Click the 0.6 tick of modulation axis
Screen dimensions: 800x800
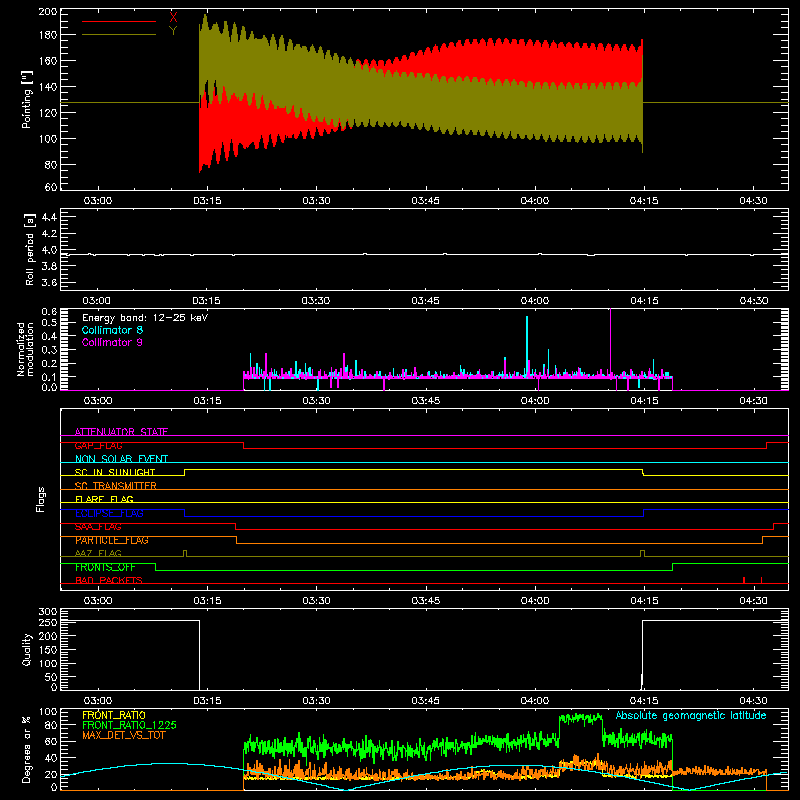(x=49, y=312)
